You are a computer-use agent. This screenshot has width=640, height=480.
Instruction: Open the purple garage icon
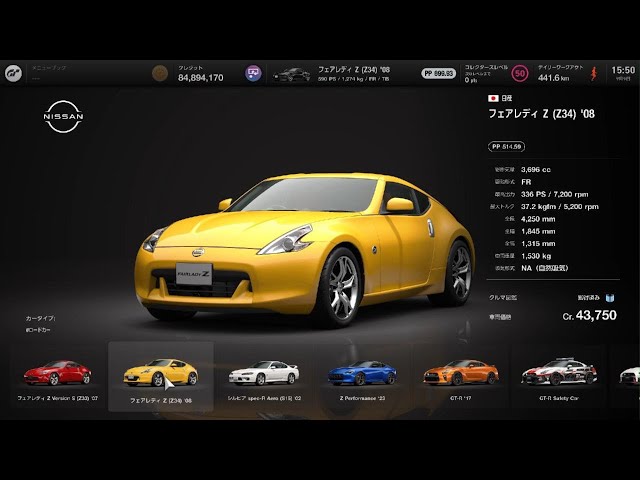[253, 73]
